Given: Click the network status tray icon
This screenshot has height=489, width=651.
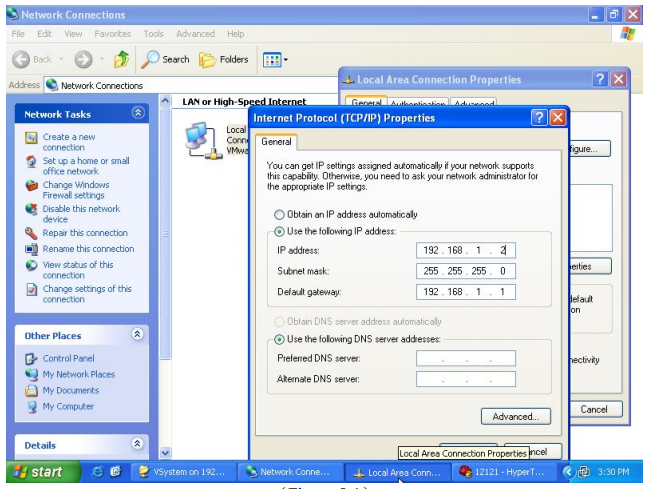Looking at the screenshot, I should click(x=584, y=472).
